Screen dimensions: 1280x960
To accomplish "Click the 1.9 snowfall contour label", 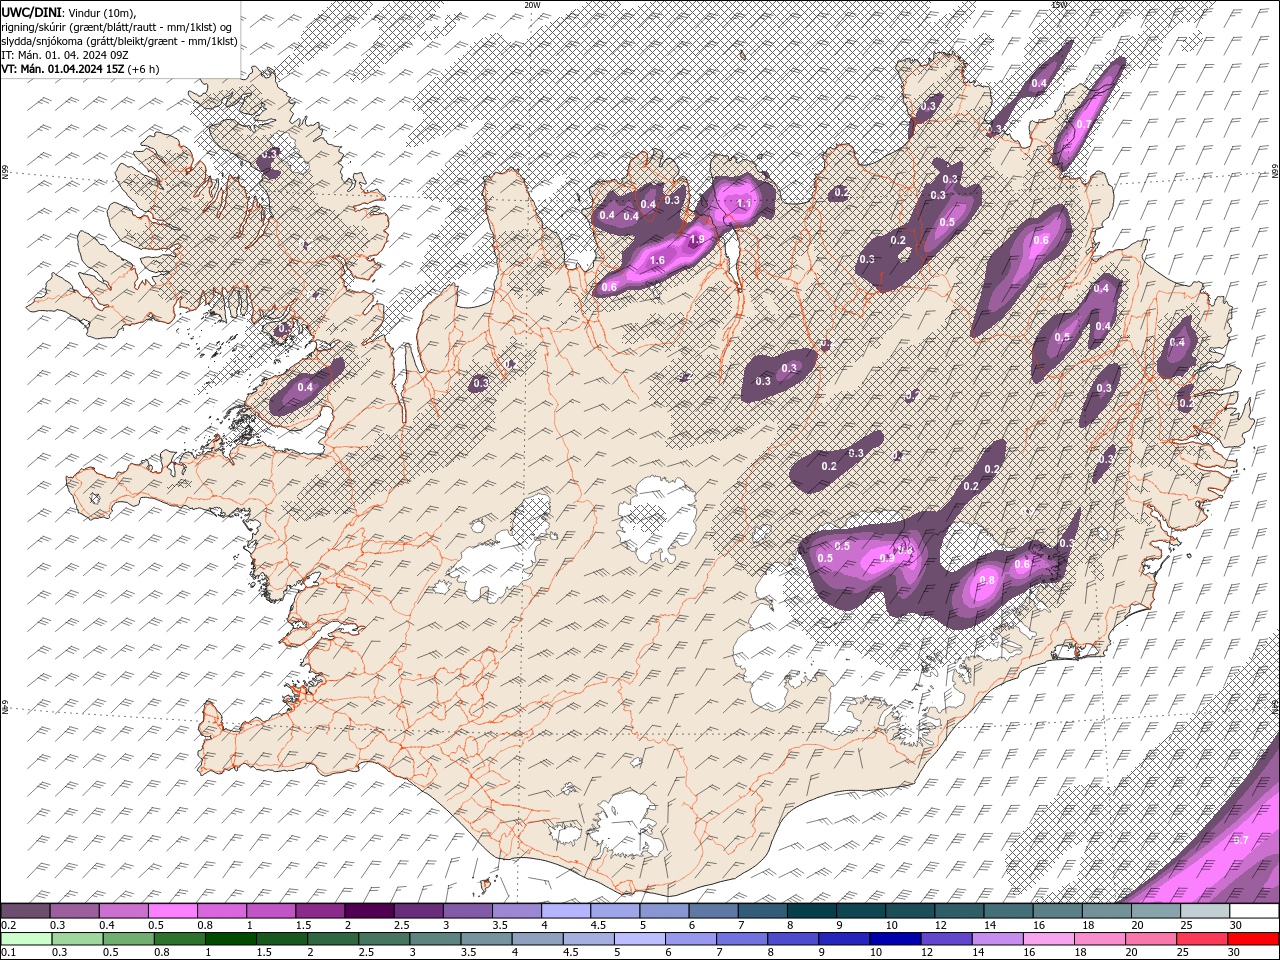I will pos(698,240).
